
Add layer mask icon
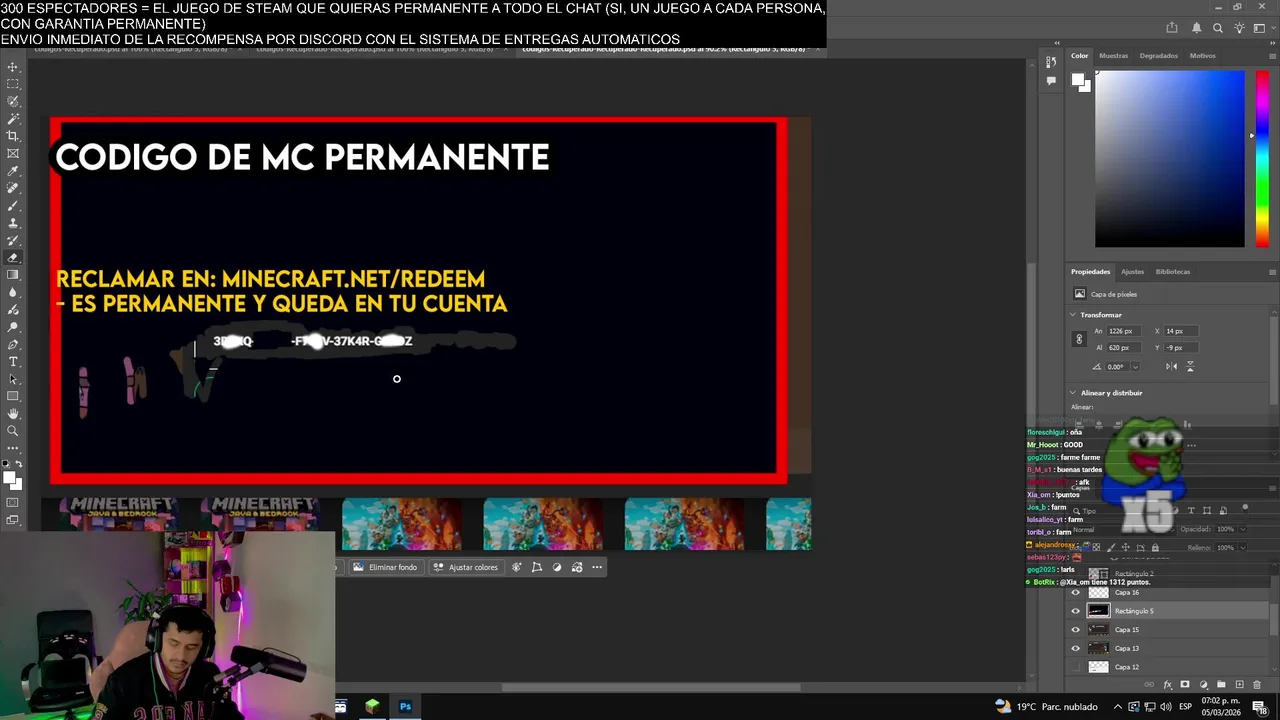pos(1185,684)
